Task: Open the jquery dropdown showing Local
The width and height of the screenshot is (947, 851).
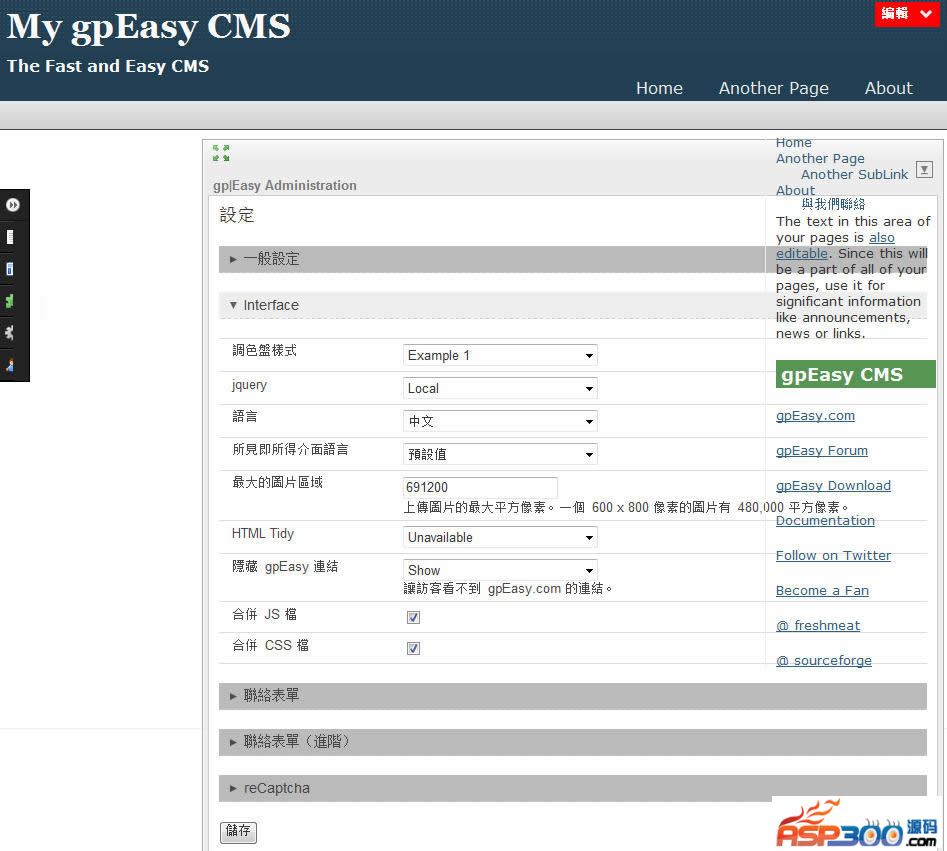Action: tap(500, 388)
